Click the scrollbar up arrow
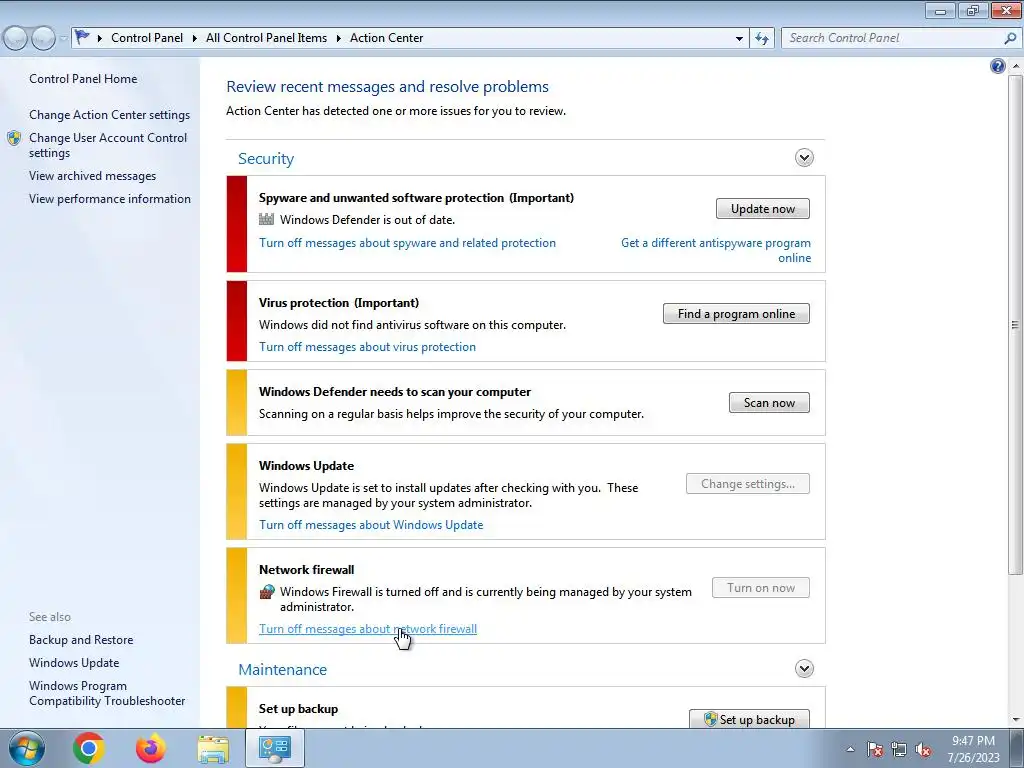This screenshot has width=1024, height=768. pos(1015,66)
